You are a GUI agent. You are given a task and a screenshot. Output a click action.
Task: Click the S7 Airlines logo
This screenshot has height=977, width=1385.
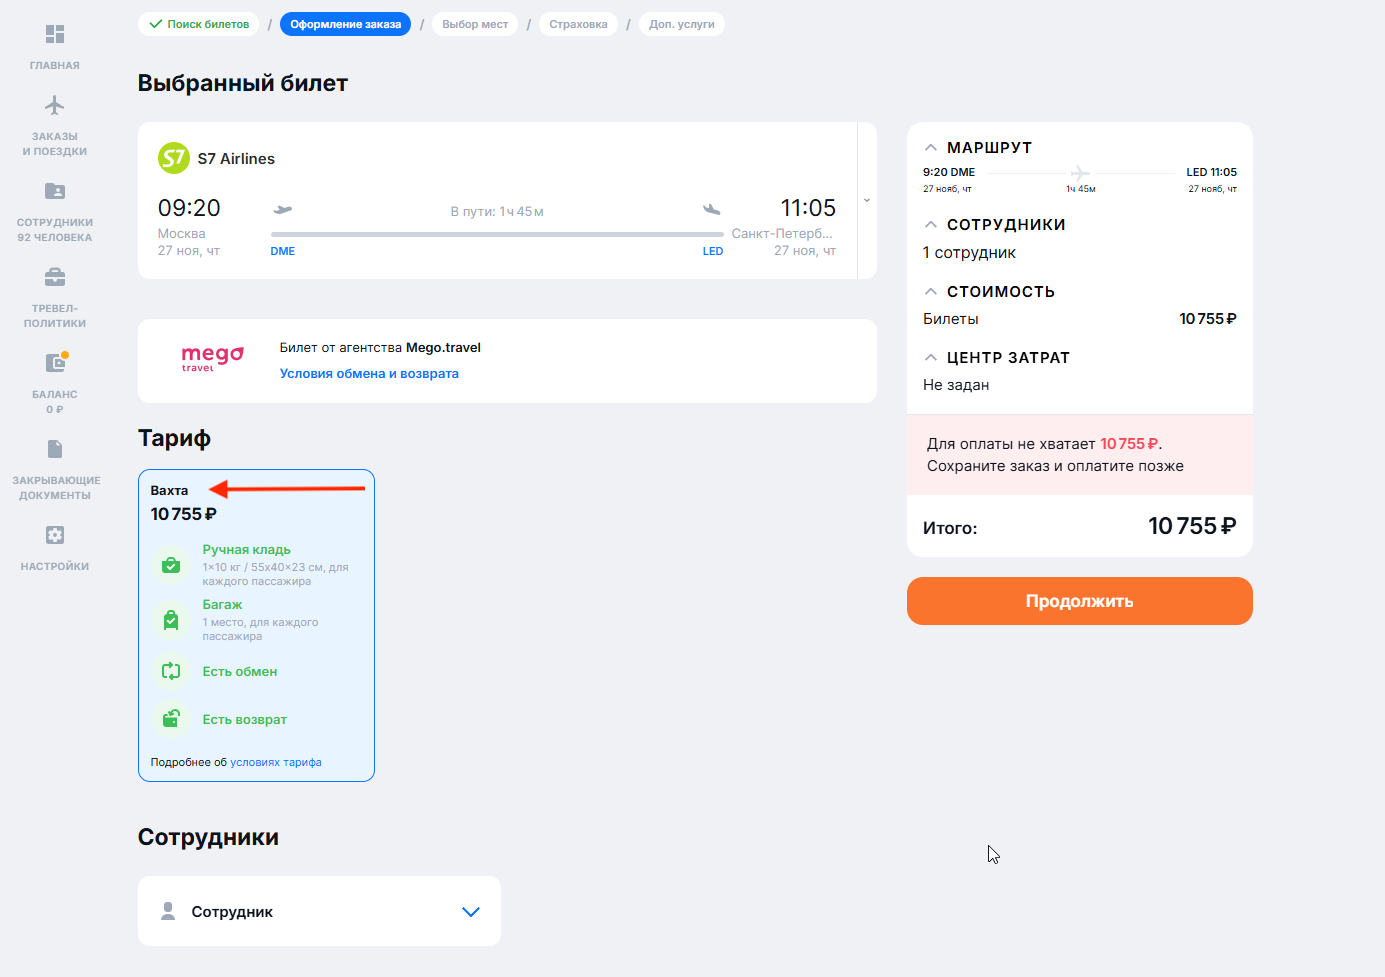tap(174, 158)
